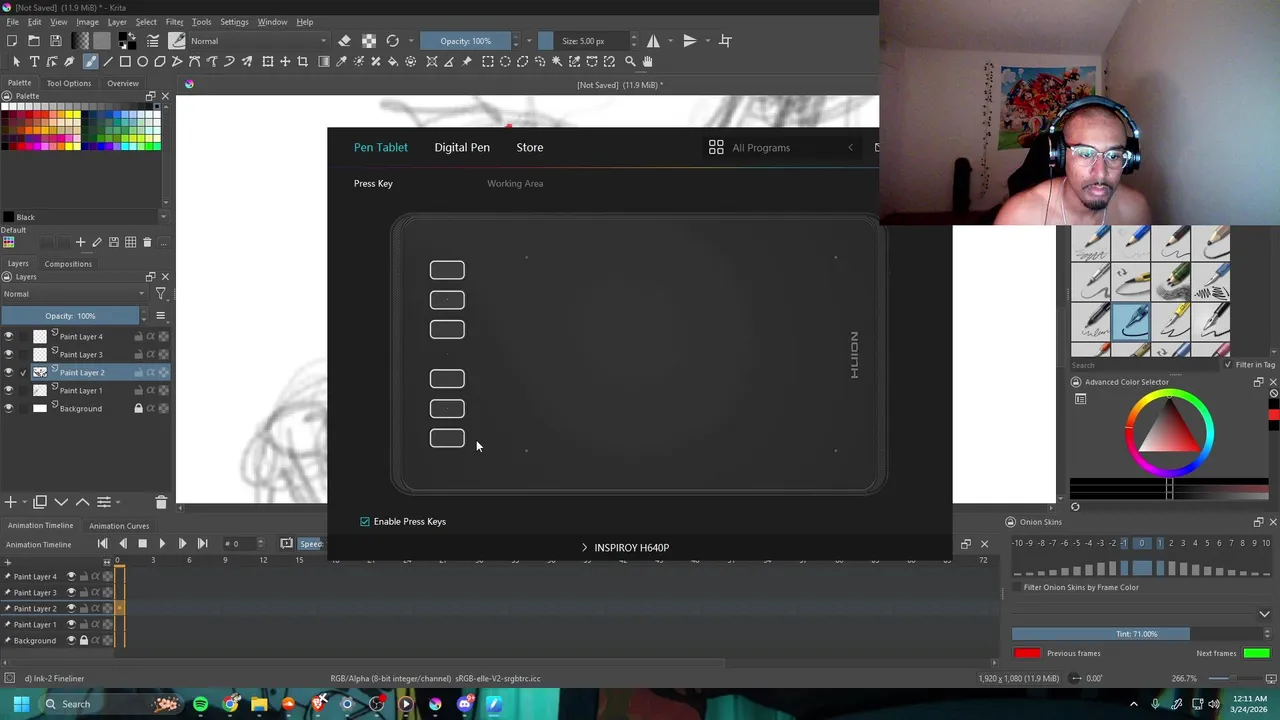Move layer up arrow in Layers panel
This screenshot has width=1280, height=720.
[x=83, y=502]
